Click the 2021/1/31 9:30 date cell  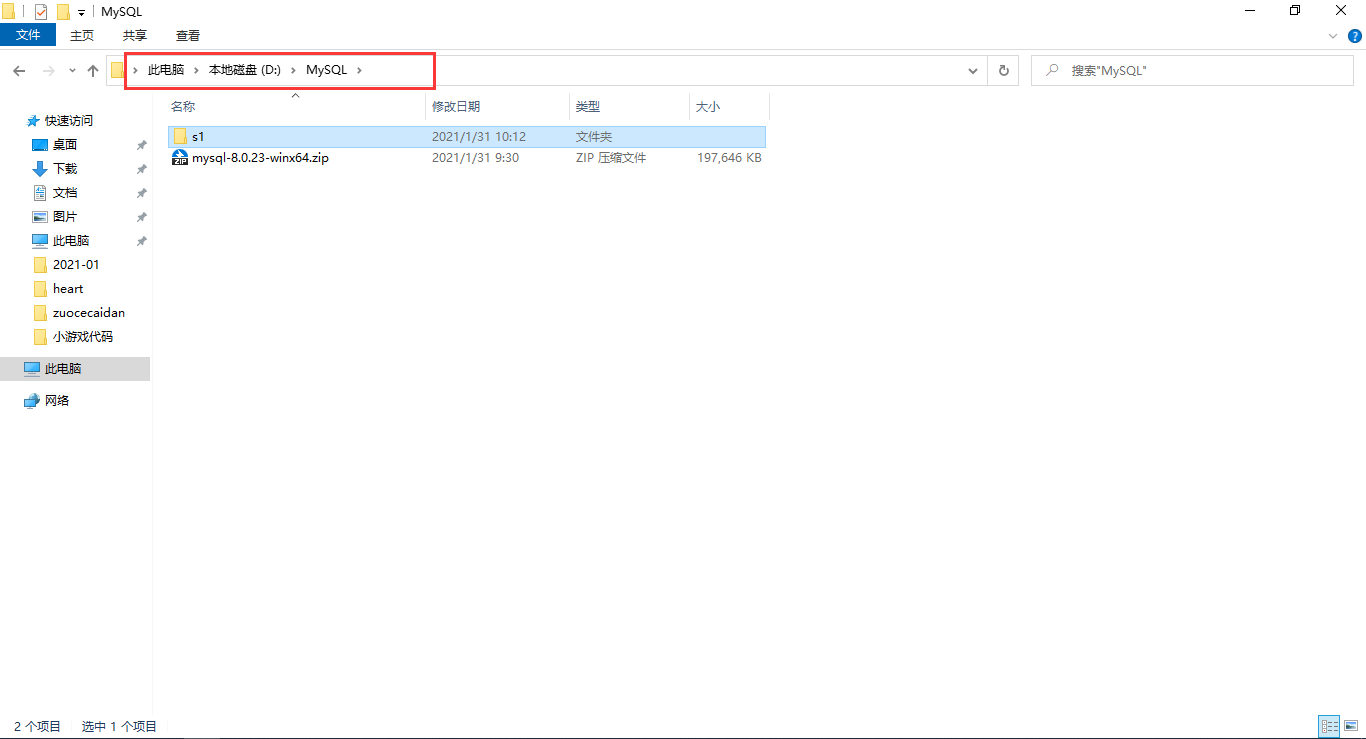click(475, 157)
